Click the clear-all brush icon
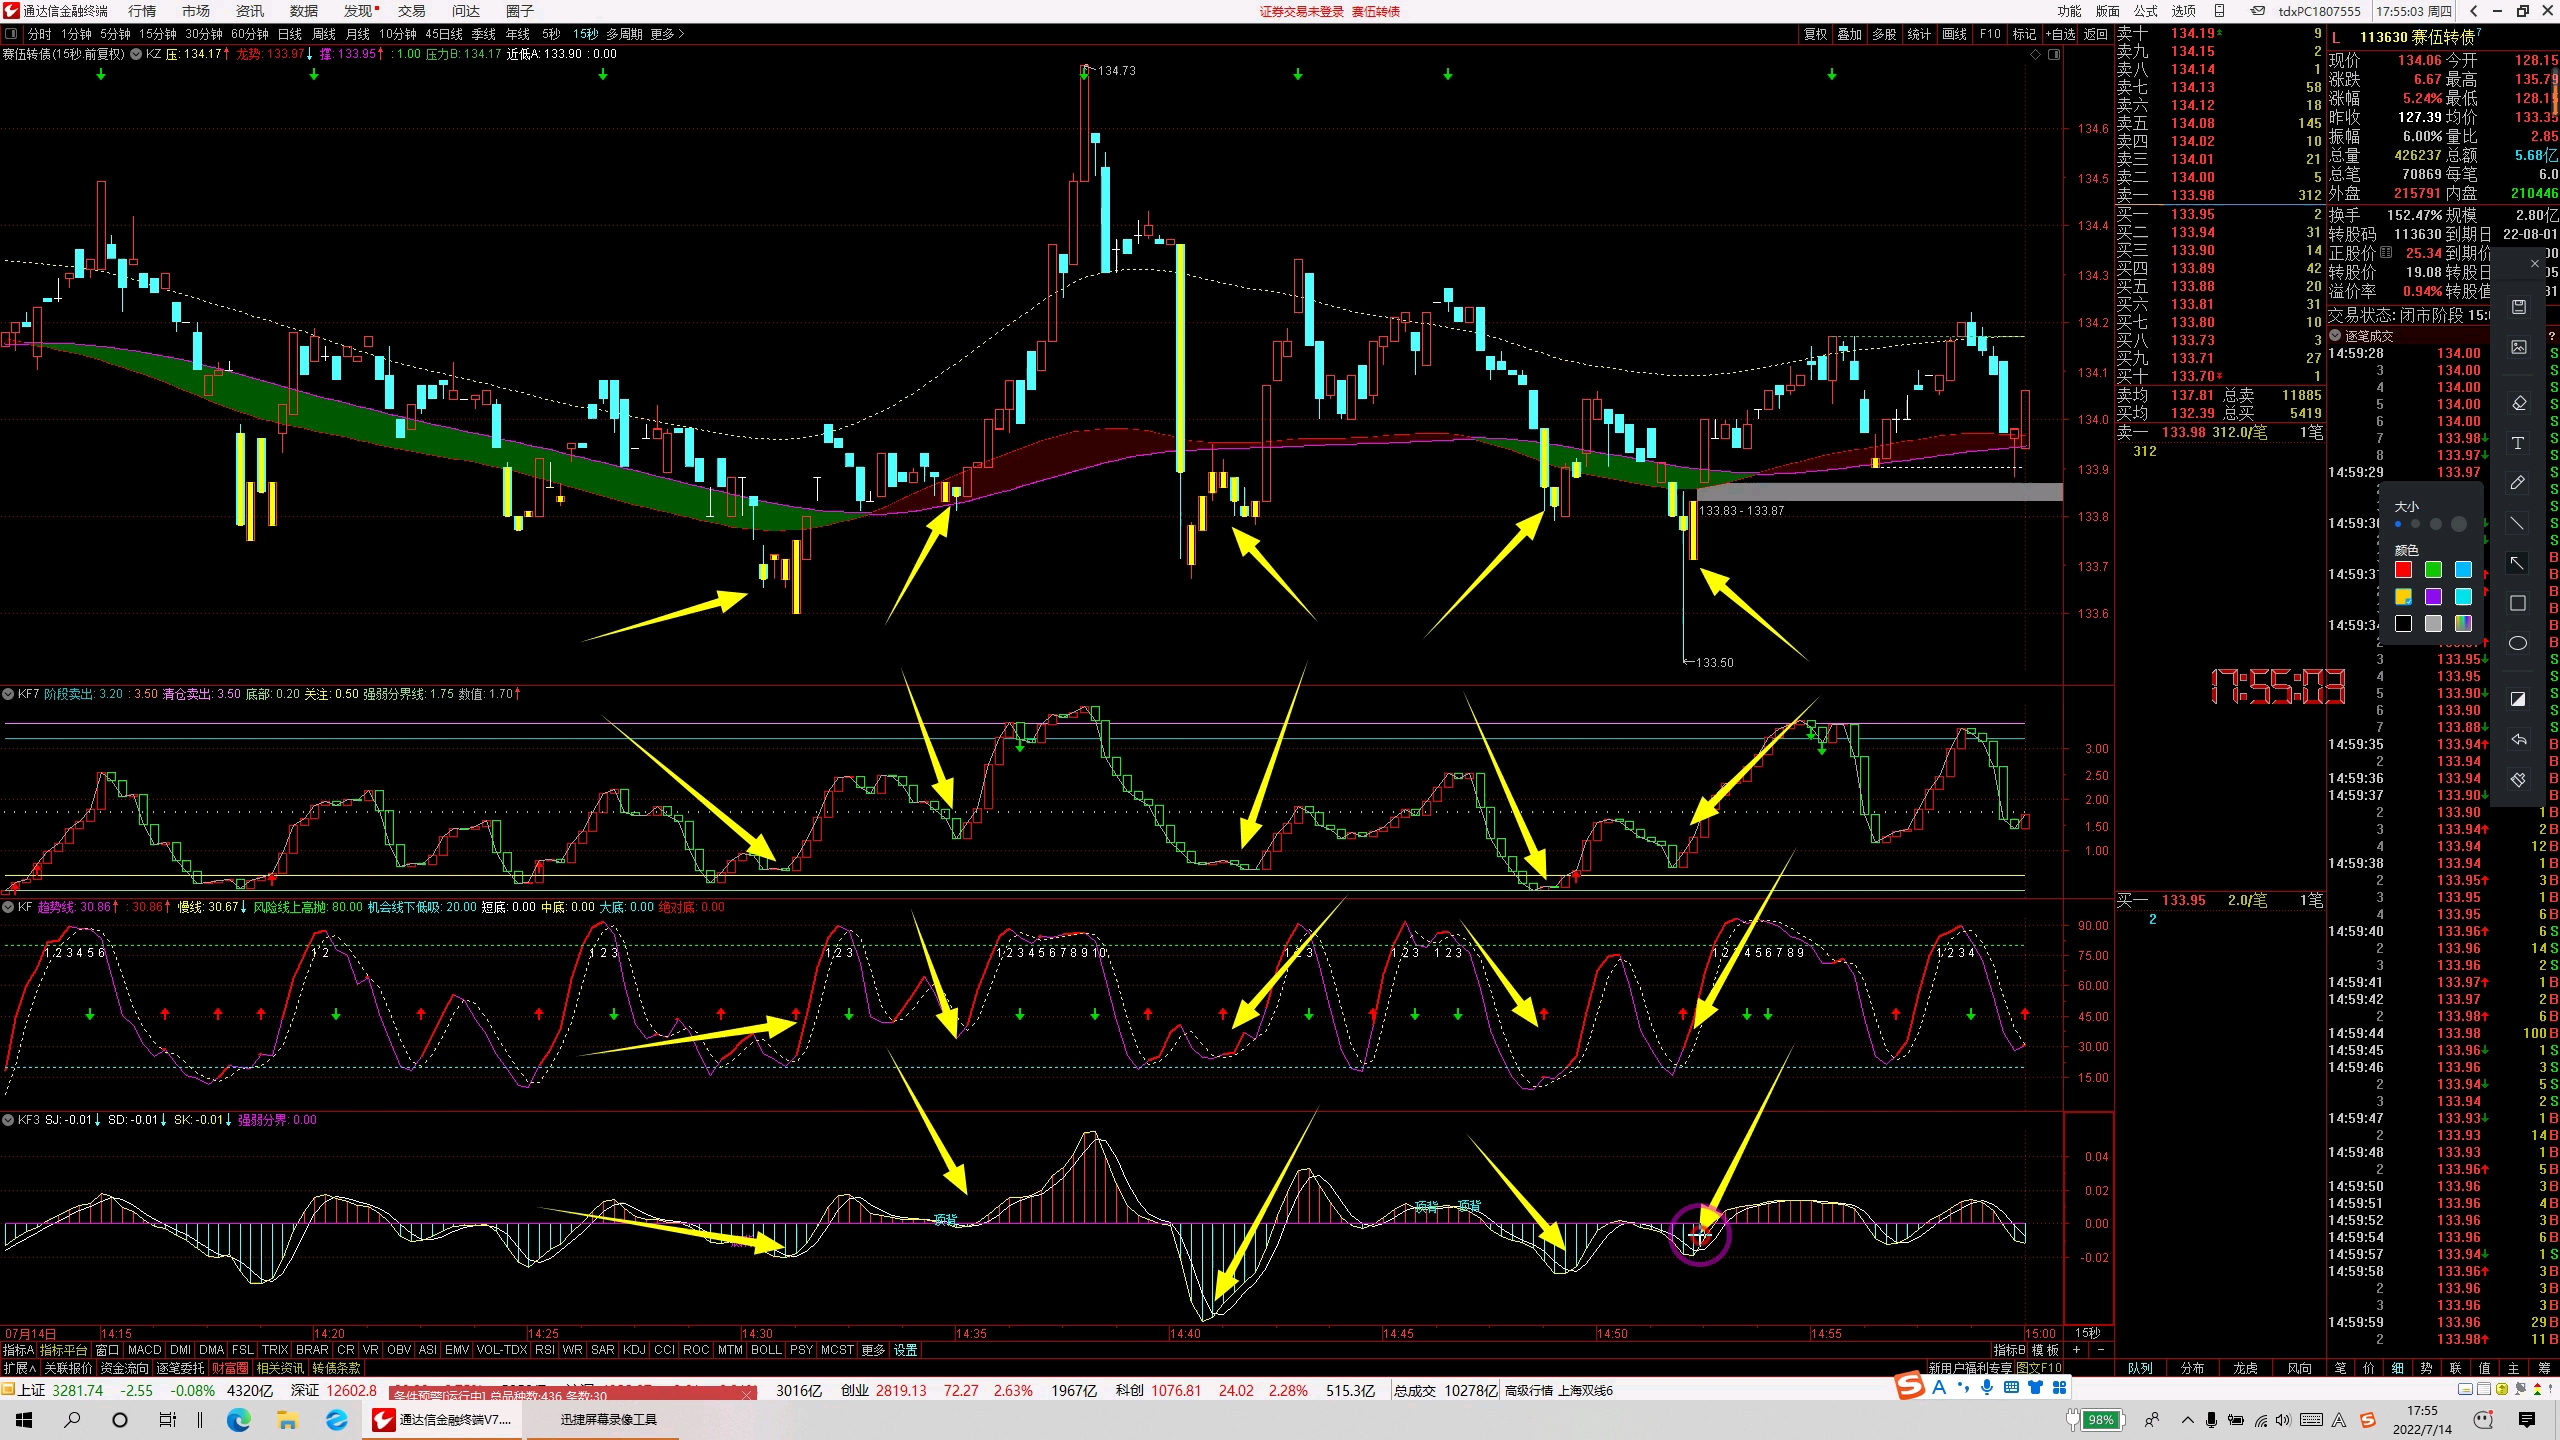The image size is (2560, 1440). pyautogui.click(x=2518, y=780)
